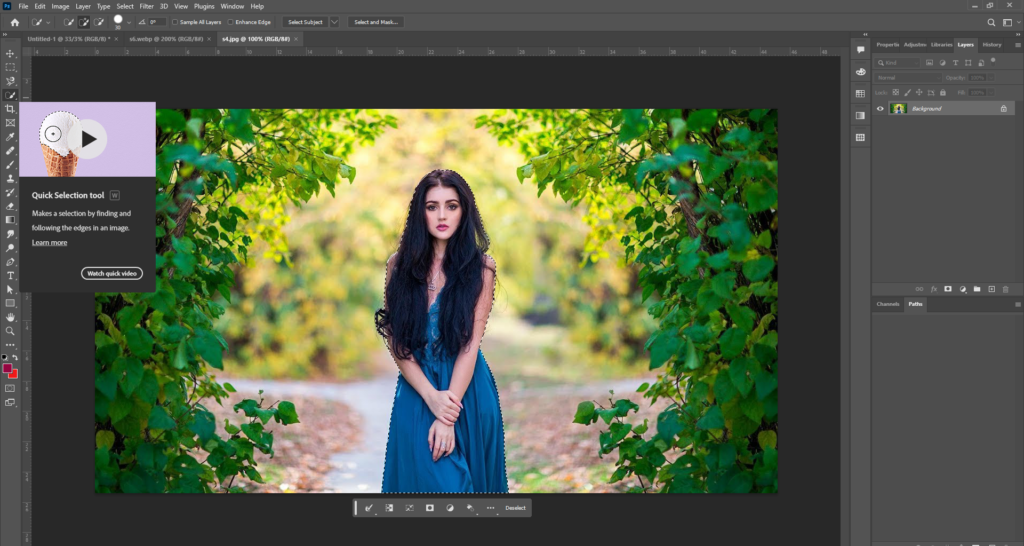Viewport: 1024px width, 546px height.
Task: Pick the Type tool in toolbar
Action: pyautogui.click(x=10, y=275)
